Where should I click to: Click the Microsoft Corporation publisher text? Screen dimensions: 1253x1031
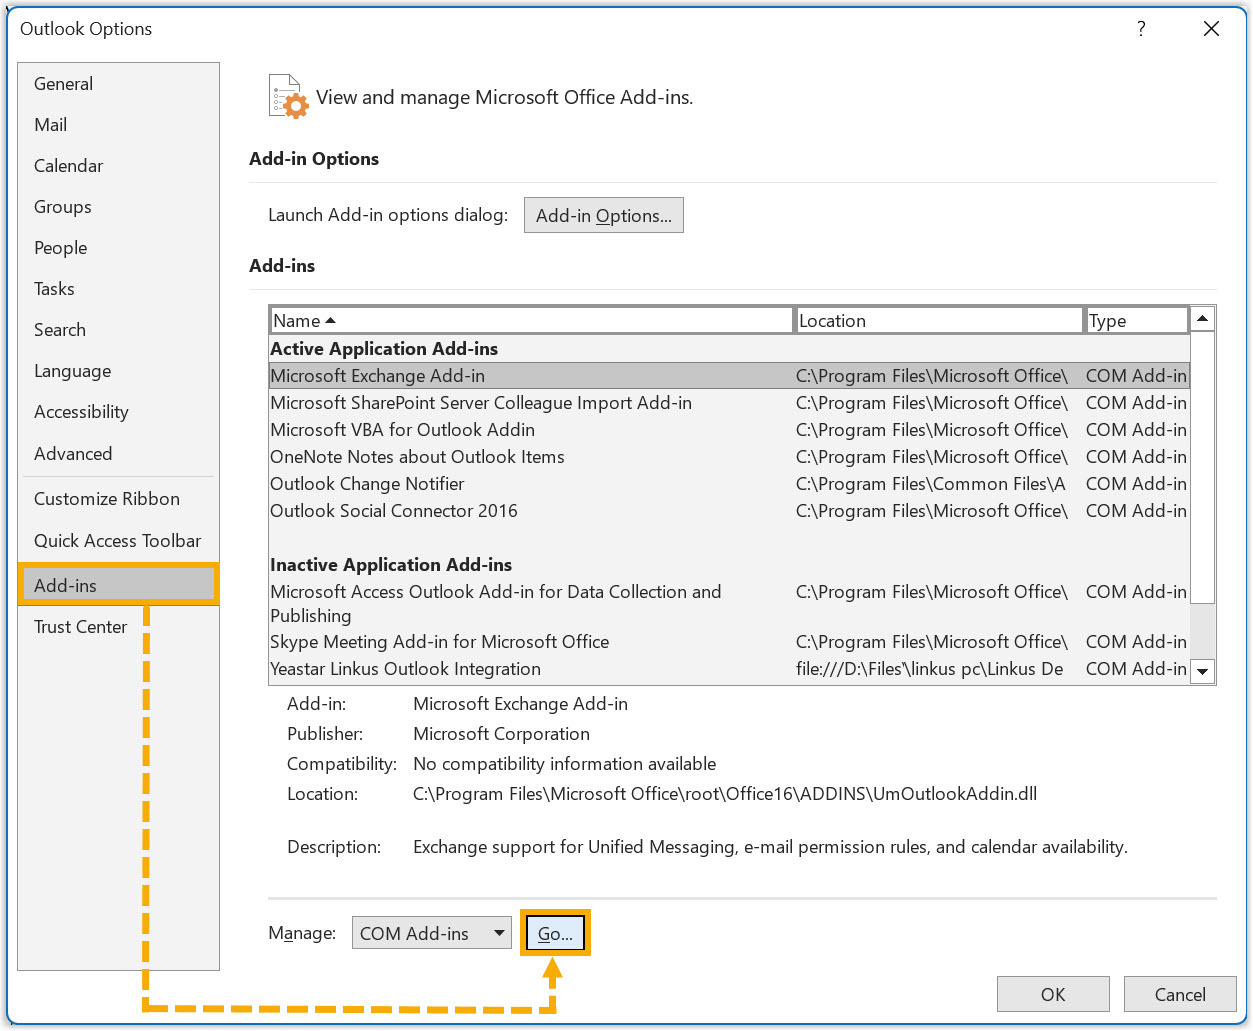pyautogui.click(x=501, y=734)
